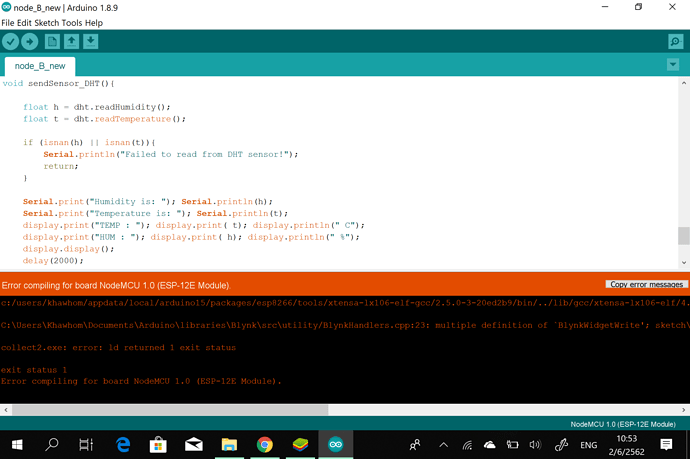Open Task View on taskbar
Image resolution: width=690 pixels, height=459 pixels.
click(86, 445)
